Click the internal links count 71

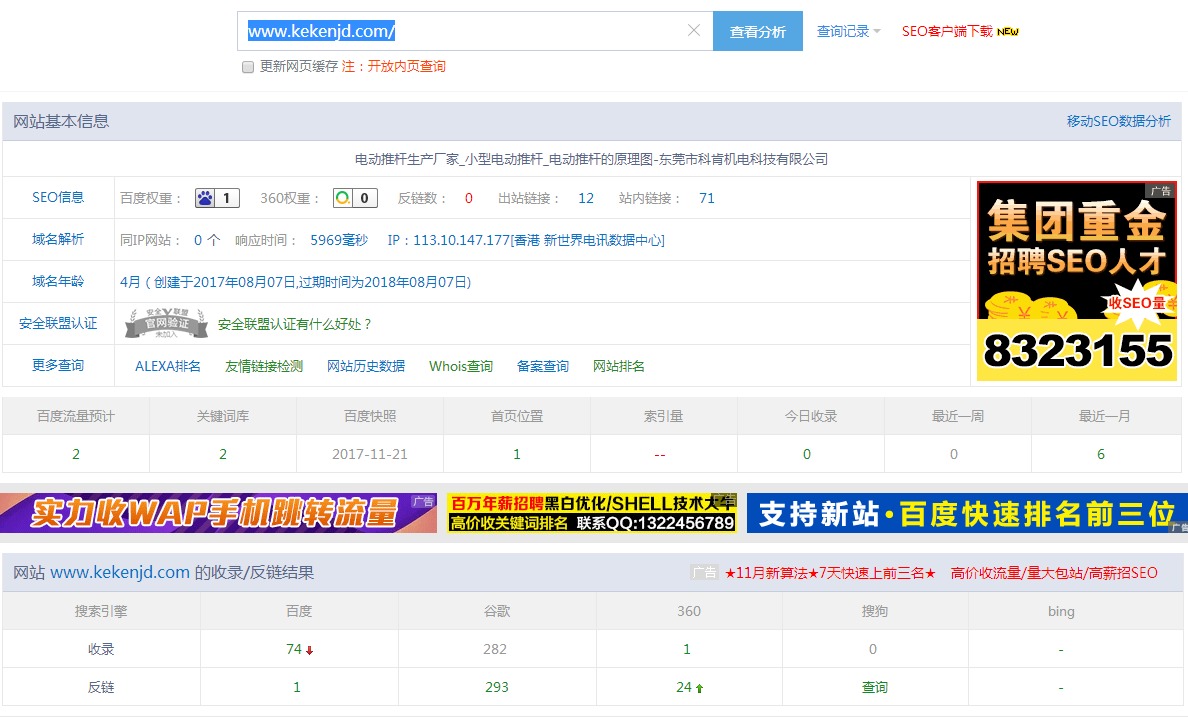707,198
